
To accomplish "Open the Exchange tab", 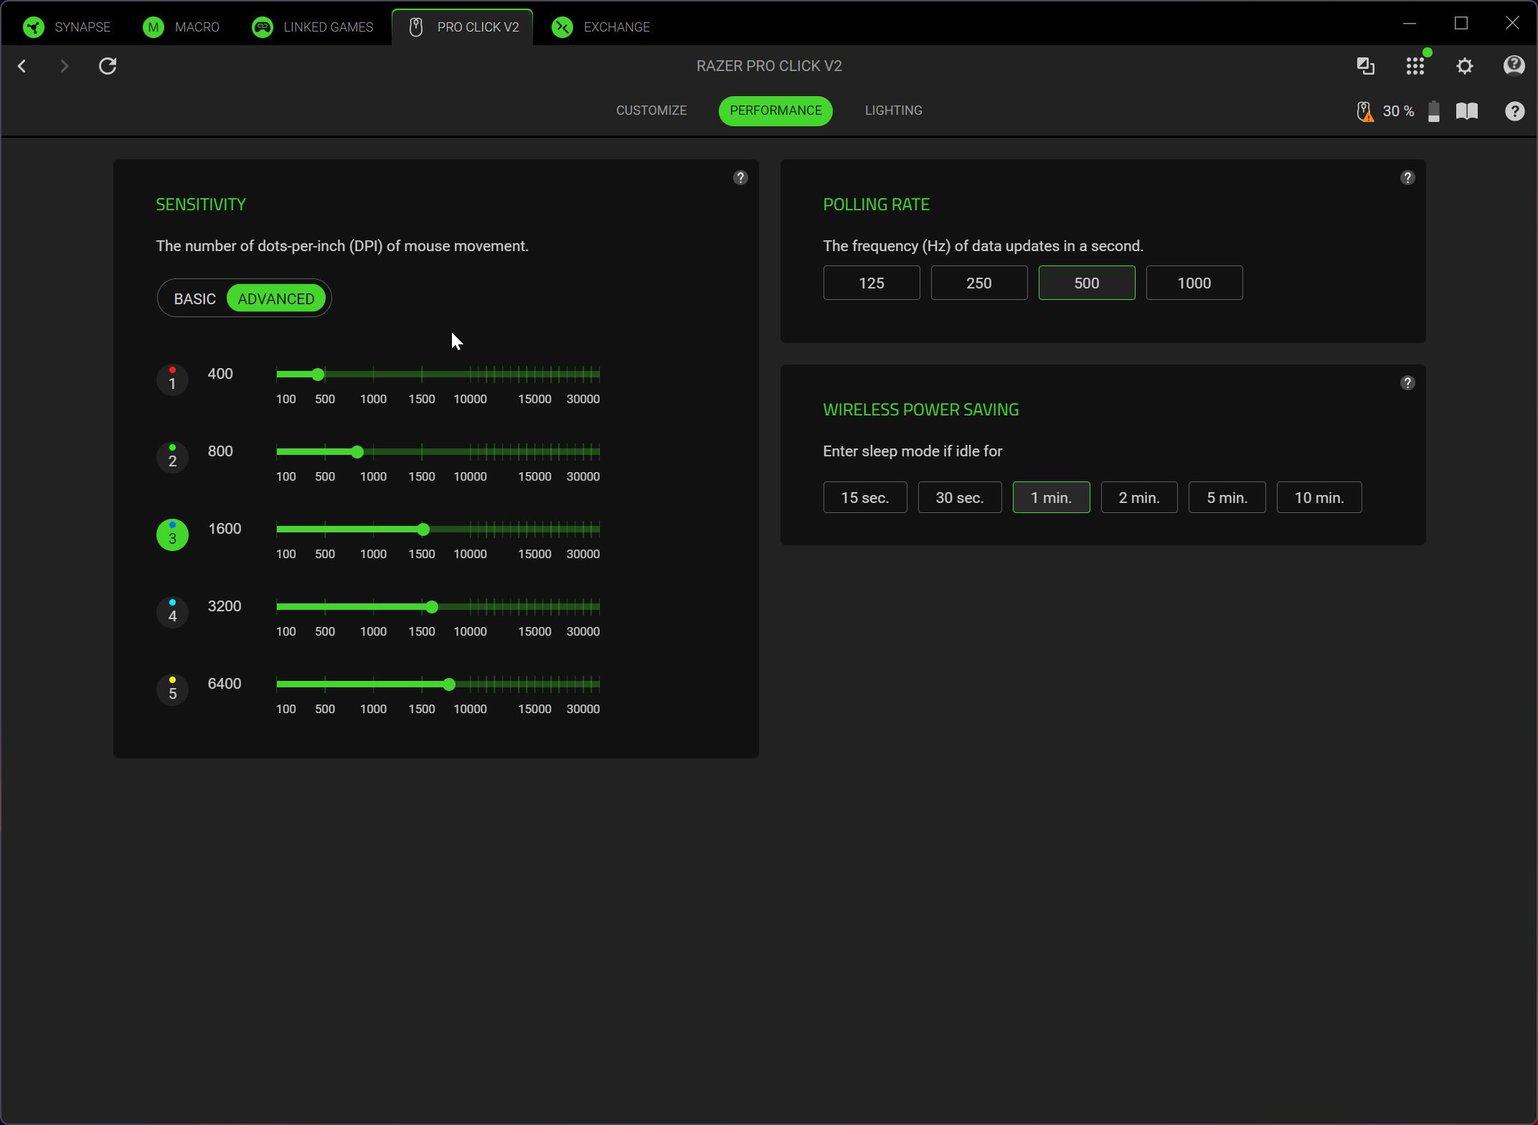I will [601, 27].
